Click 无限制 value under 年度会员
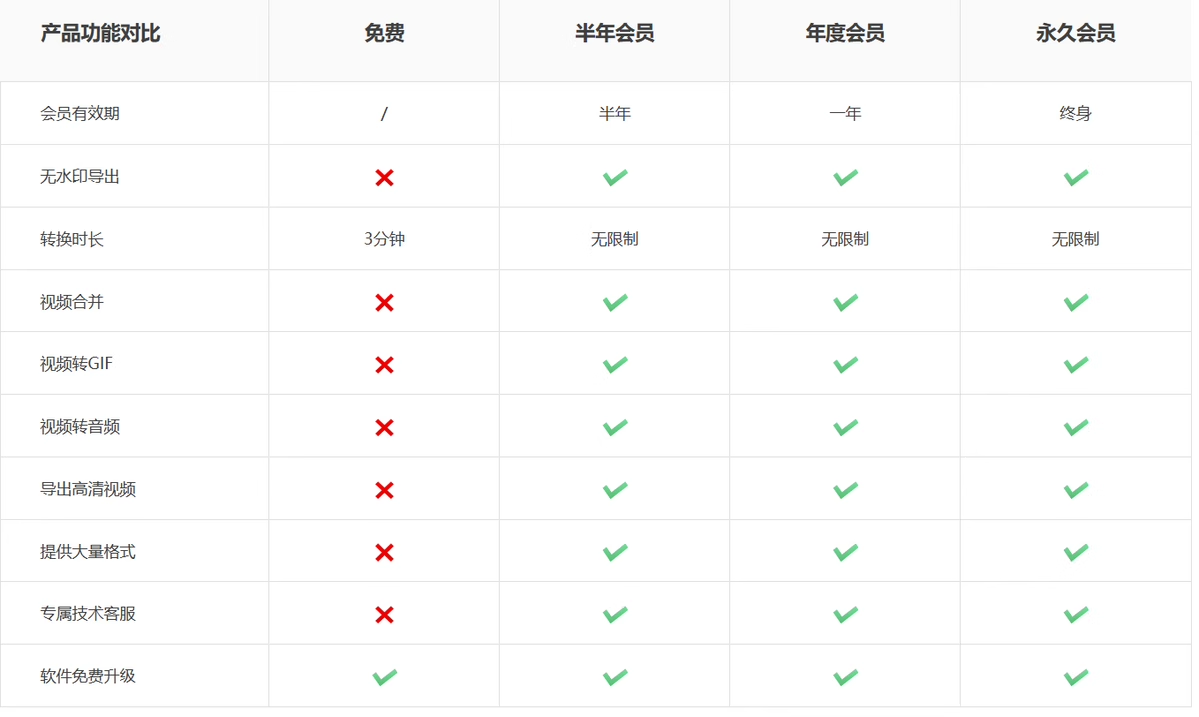The height and width of the screenshot is (717, 1199). (845, 239)
